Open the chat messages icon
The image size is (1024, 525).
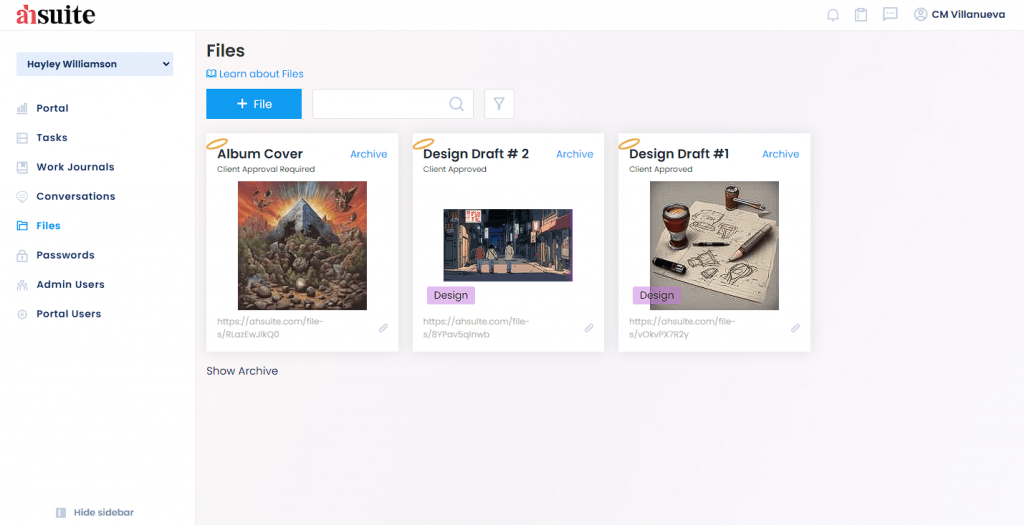tap(890, 15)
